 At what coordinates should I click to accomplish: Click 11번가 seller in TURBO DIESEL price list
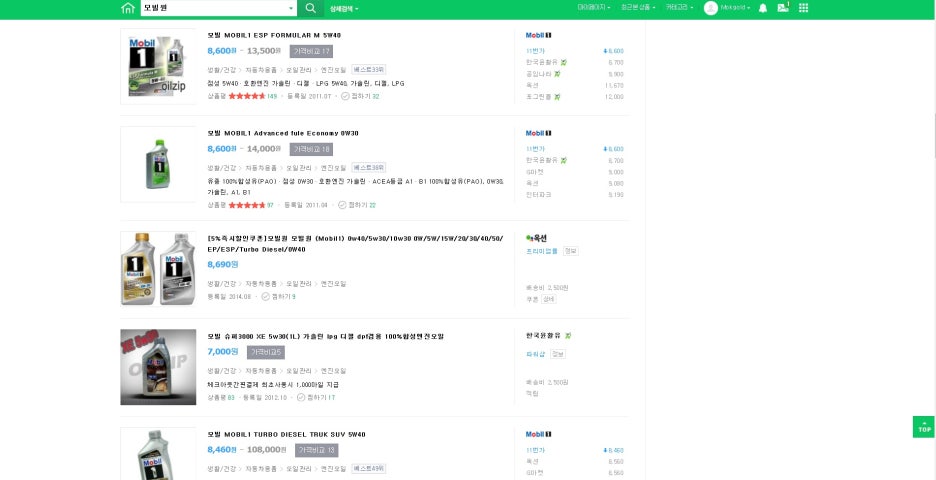[535, 450]
